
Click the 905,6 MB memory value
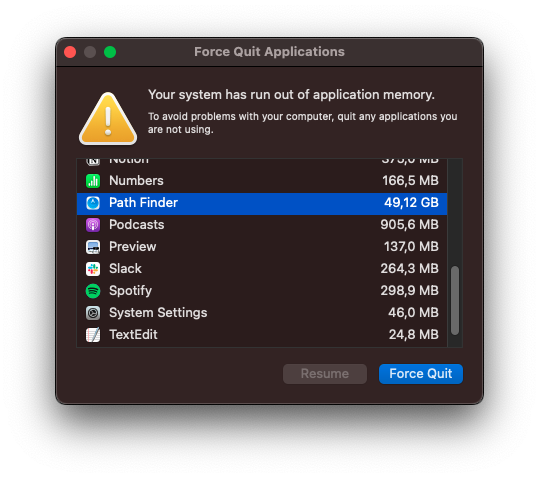[409, 225]
